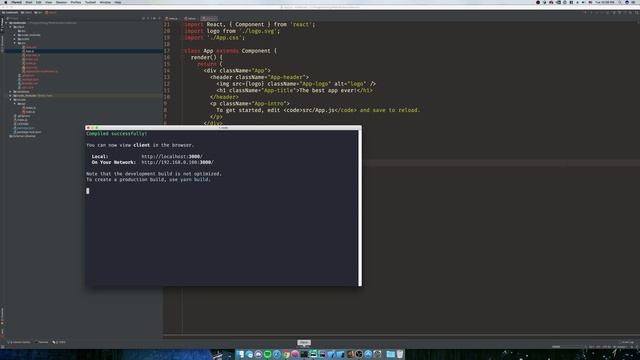This screenshot has height=360, width=640.
Task: Launch Google Chrome from the Dock
Action: (x=286, y=354)
